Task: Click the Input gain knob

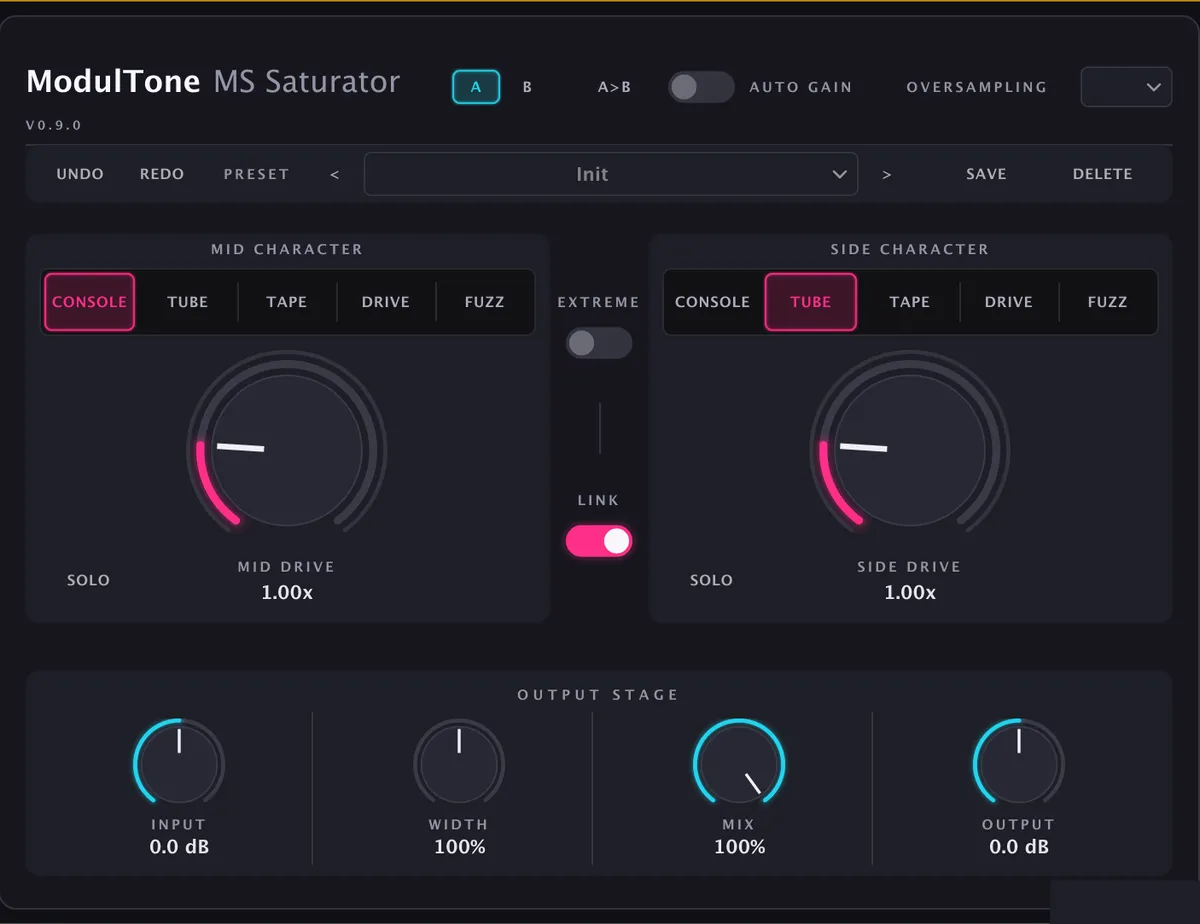Action: click(x=179, y=764)
